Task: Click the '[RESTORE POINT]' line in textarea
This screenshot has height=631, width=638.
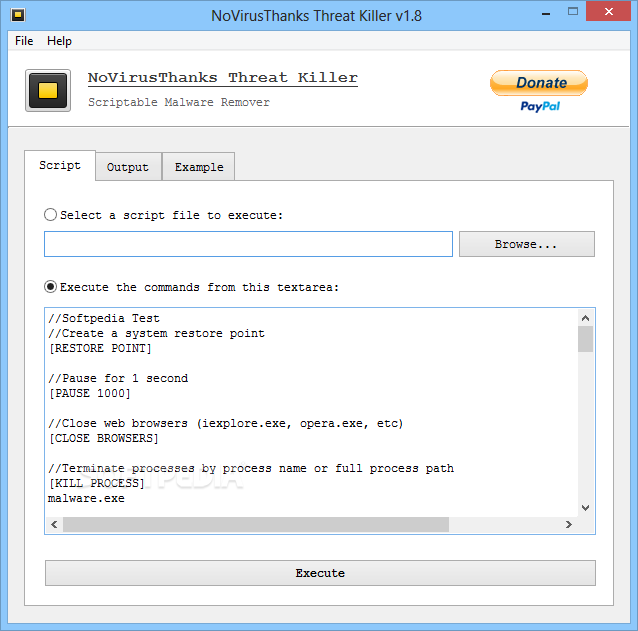Action: point(100,348)
